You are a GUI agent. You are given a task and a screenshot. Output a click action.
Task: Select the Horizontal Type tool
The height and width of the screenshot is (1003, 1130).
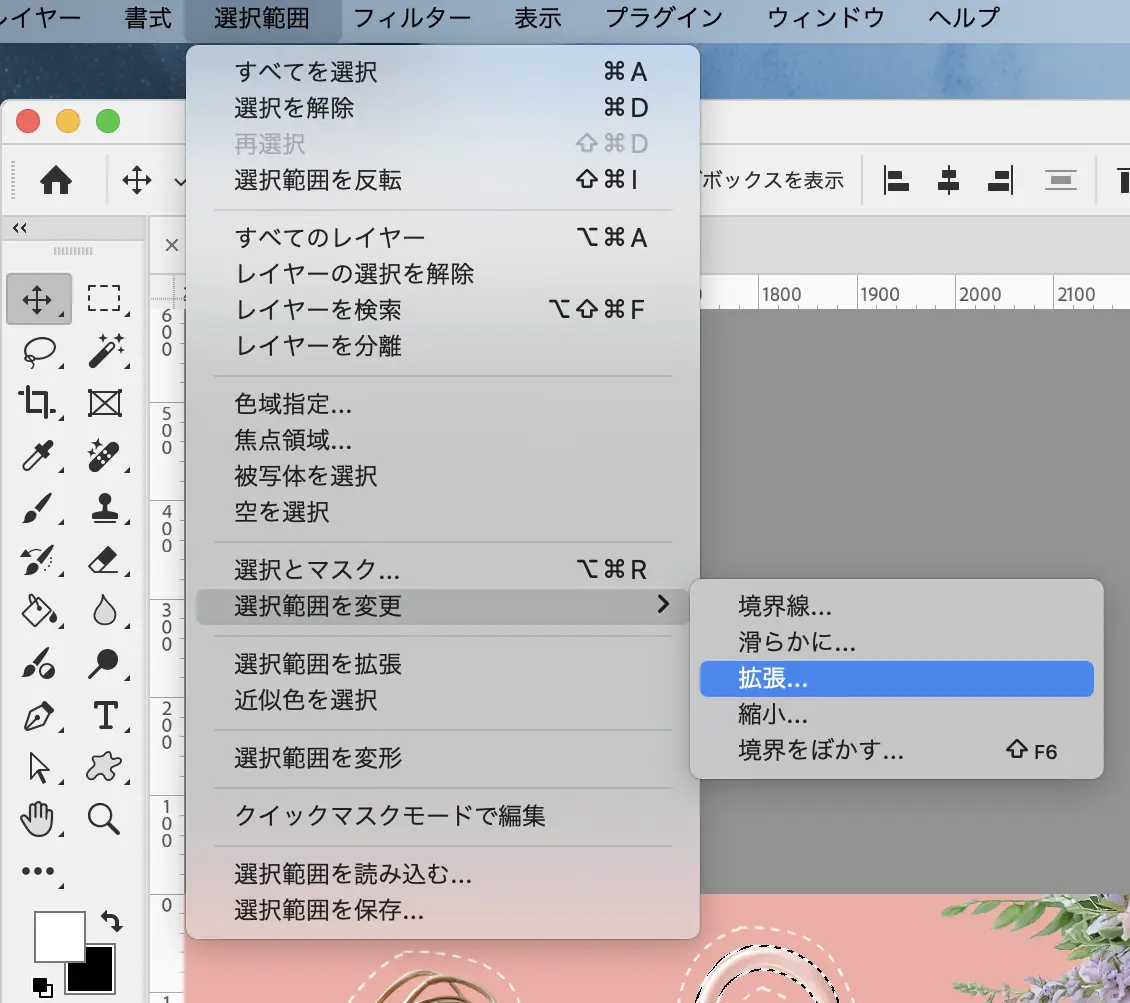[104, 715]
